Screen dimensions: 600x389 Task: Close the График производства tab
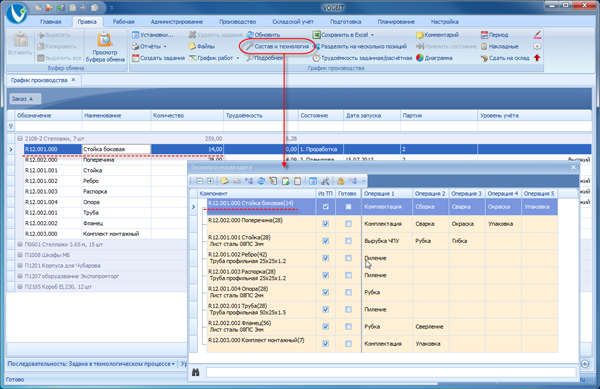73,80
